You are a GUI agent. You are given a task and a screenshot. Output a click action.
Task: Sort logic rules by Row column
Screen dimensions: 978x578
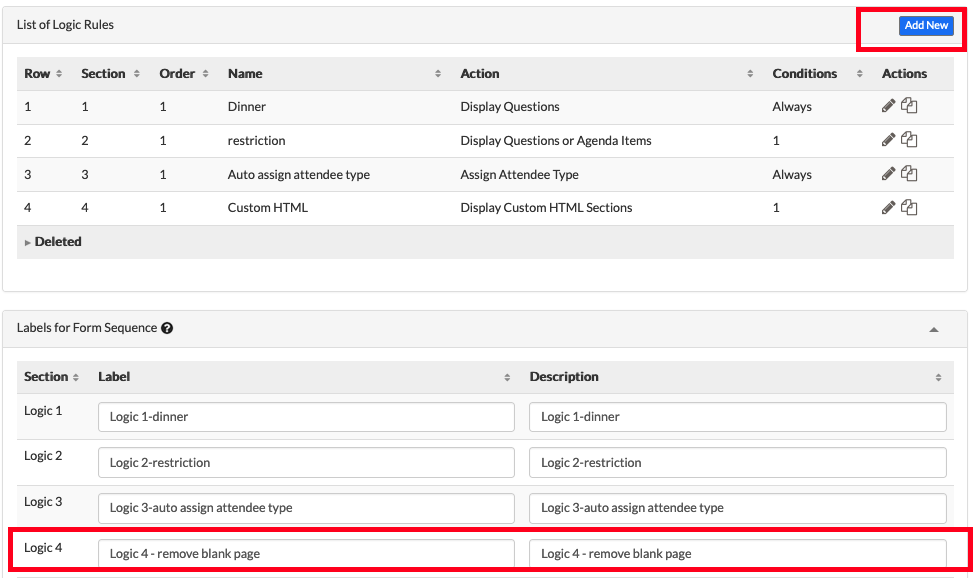[59, 74]
